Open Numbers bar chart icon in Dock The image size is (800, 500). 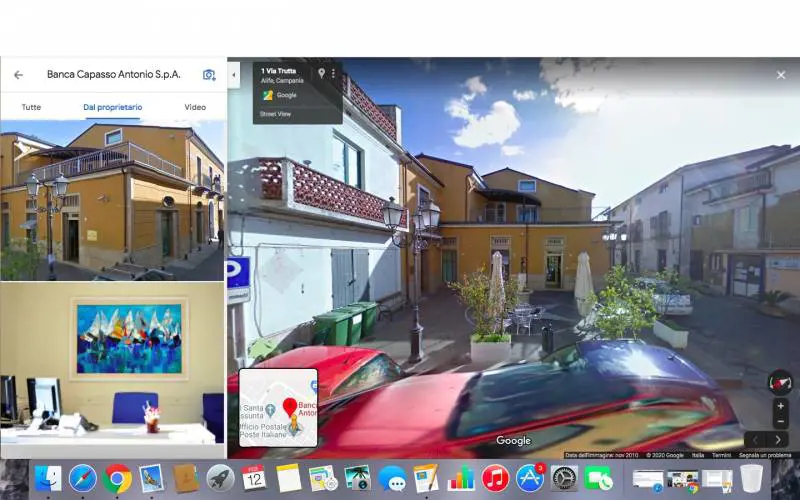(x=461, y=479)
